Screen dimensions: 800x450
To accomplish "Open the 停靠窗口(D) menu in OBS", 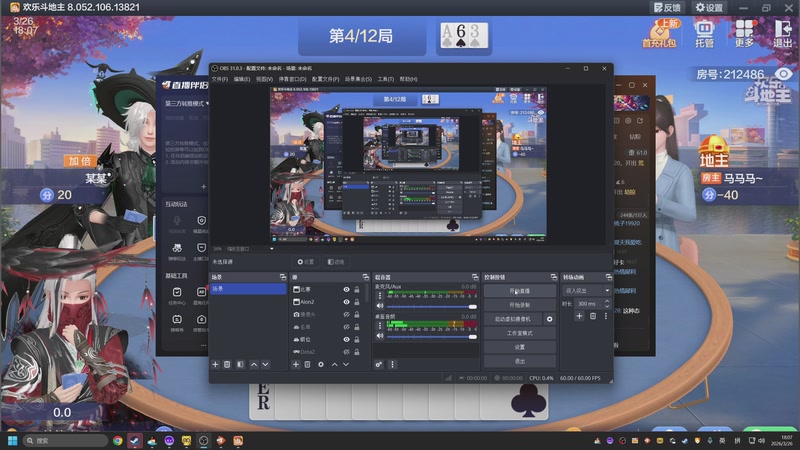I will 292,79.
